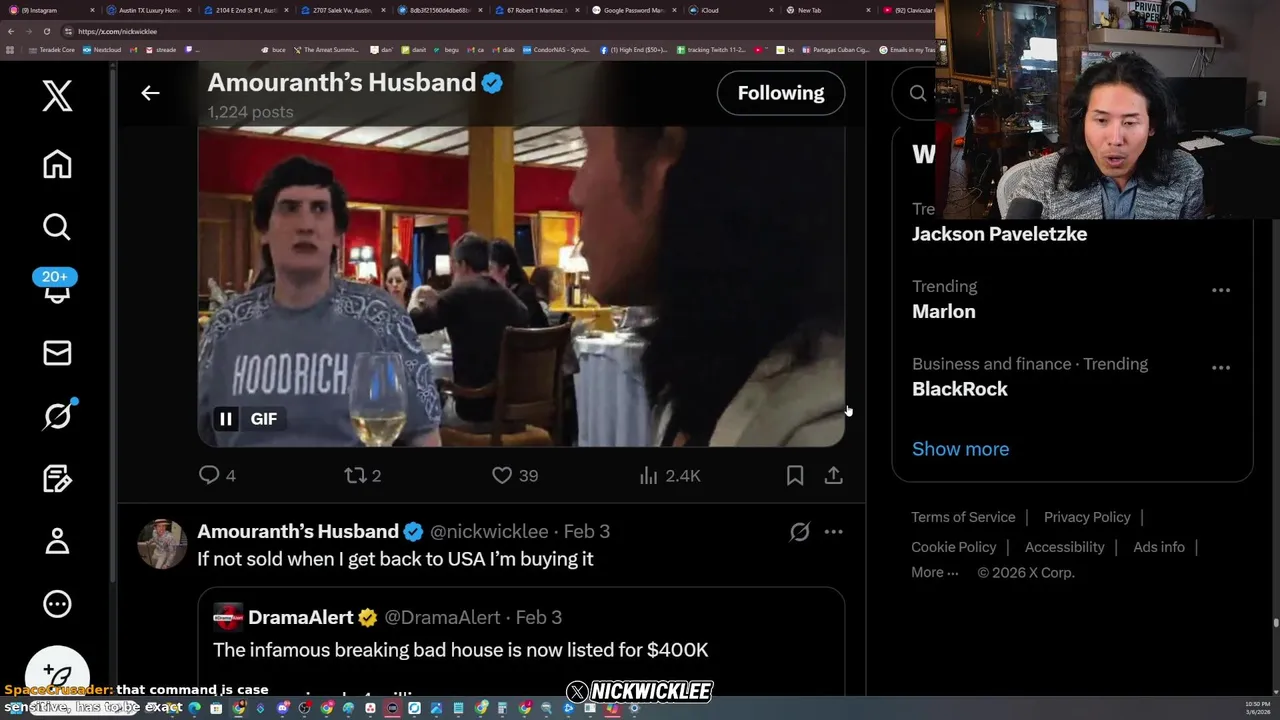The height and width of the screenshot is (720, 1280).
Task: View analytics showing 2.4K views
Action: (x=669, y=476)
